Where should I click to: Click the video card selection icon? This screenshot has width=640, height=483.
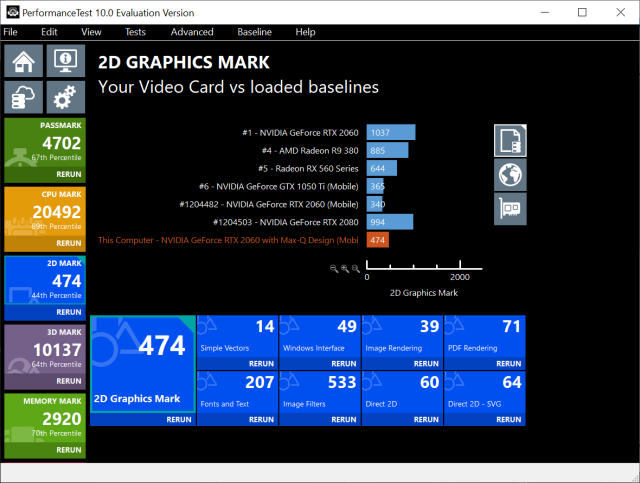[510, 209]
